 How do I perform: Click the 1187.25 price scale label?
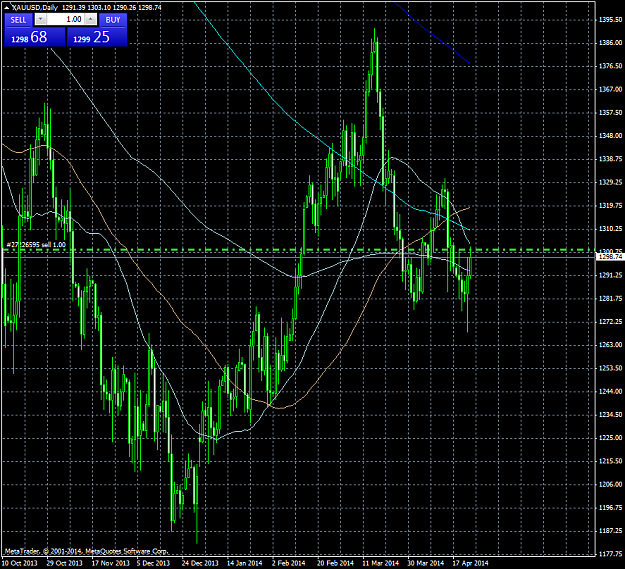click(x=611, y=531)
